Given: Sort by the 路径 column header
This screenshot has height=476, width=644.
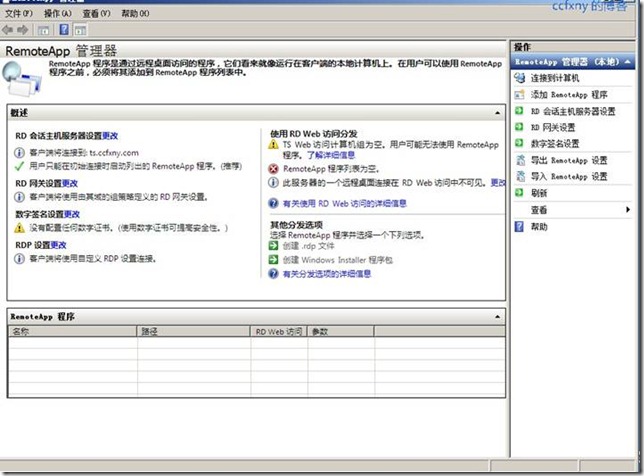Looking at the screenshot, I should [194, 331].
